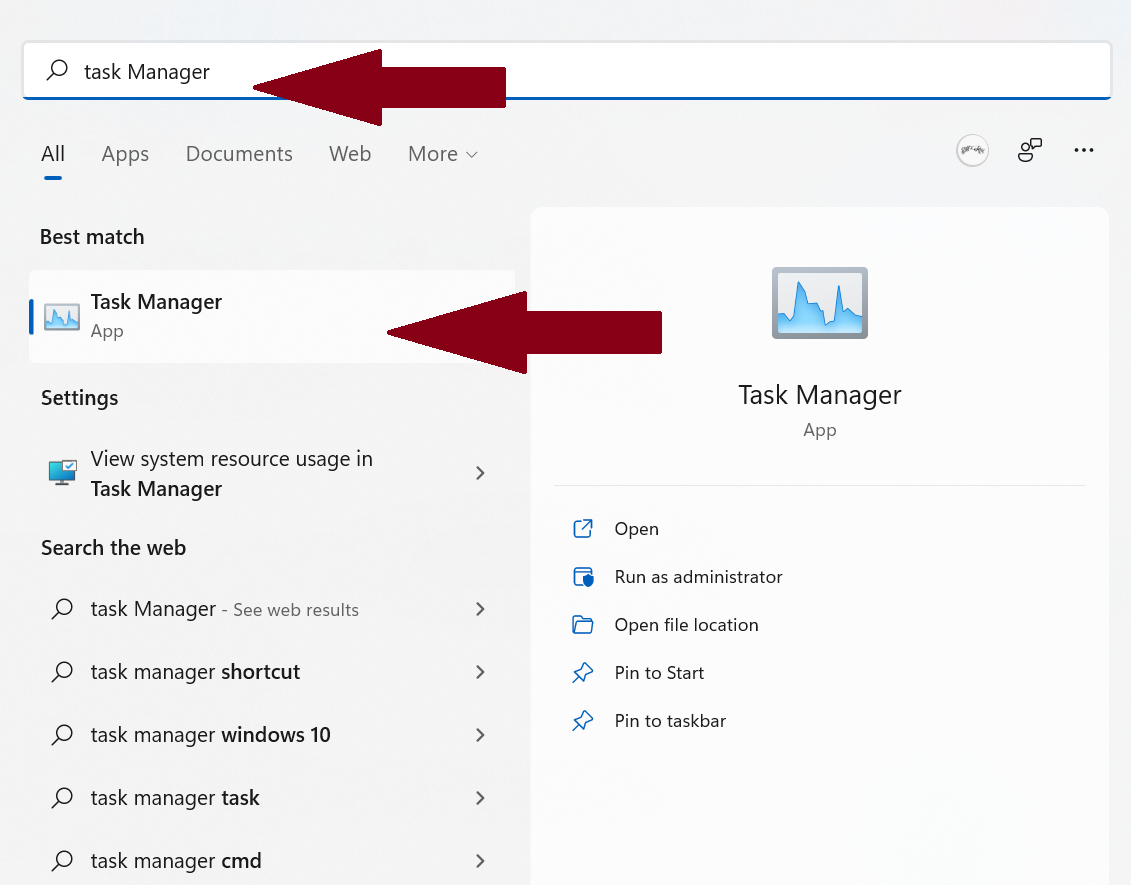Select 'task manager task' suggestion

(x=272, y=798)
